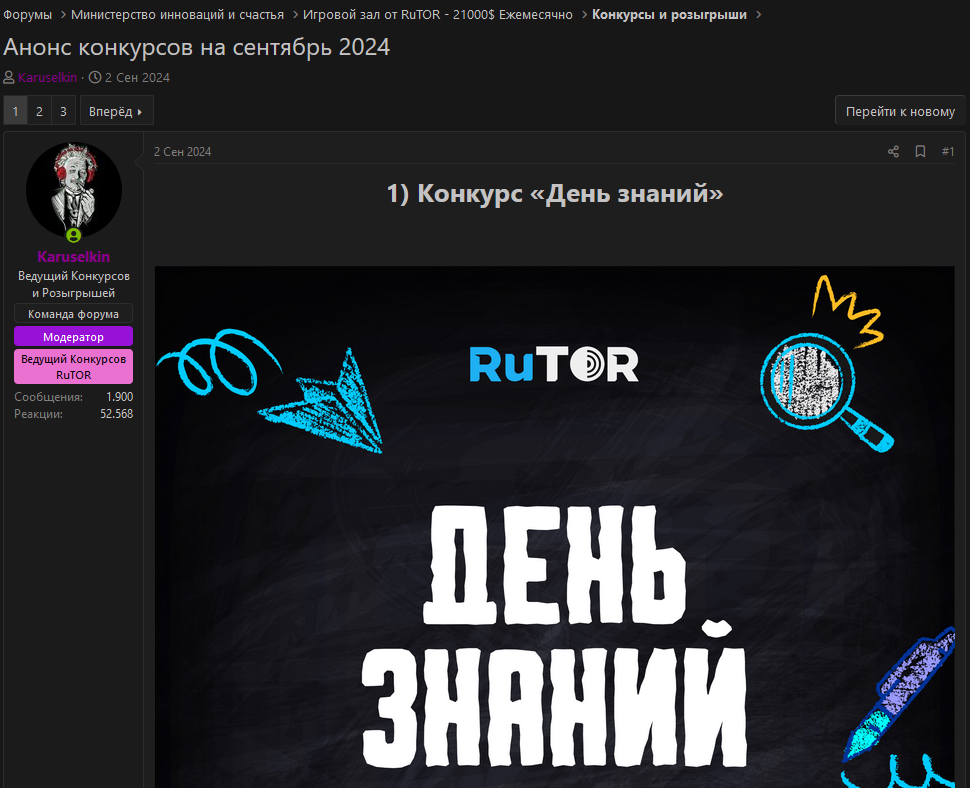Go to page 2 of thread

39,111
